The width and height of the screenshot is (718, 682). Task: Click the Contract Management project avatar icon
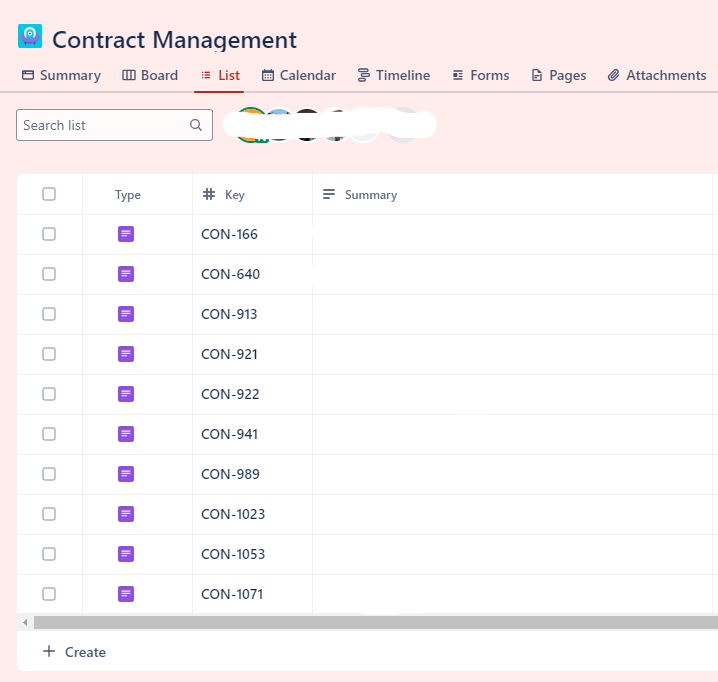click(x=30, y=36)
